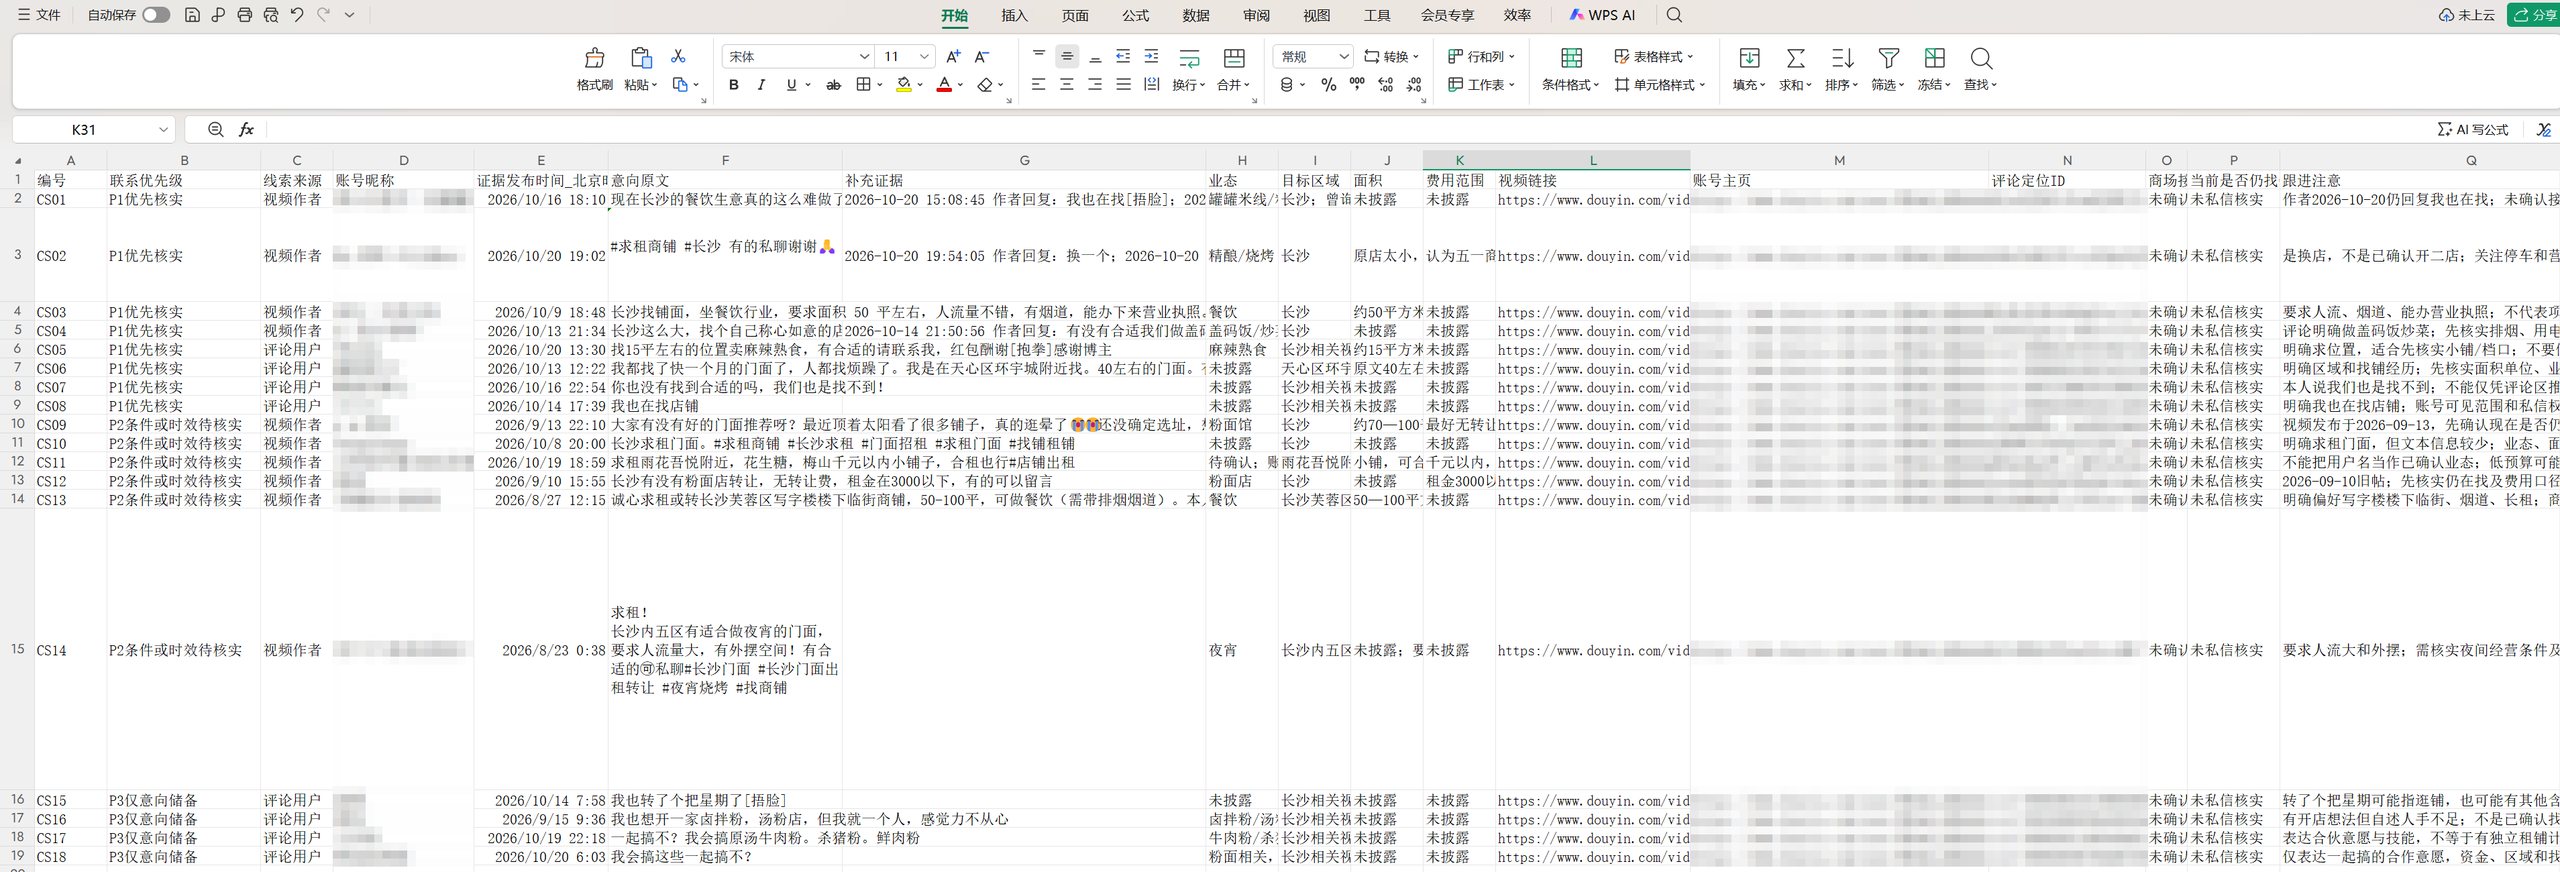Click the increase font size icon
2560x872 pixels.
pyautogui.click(x=953, y=56)
